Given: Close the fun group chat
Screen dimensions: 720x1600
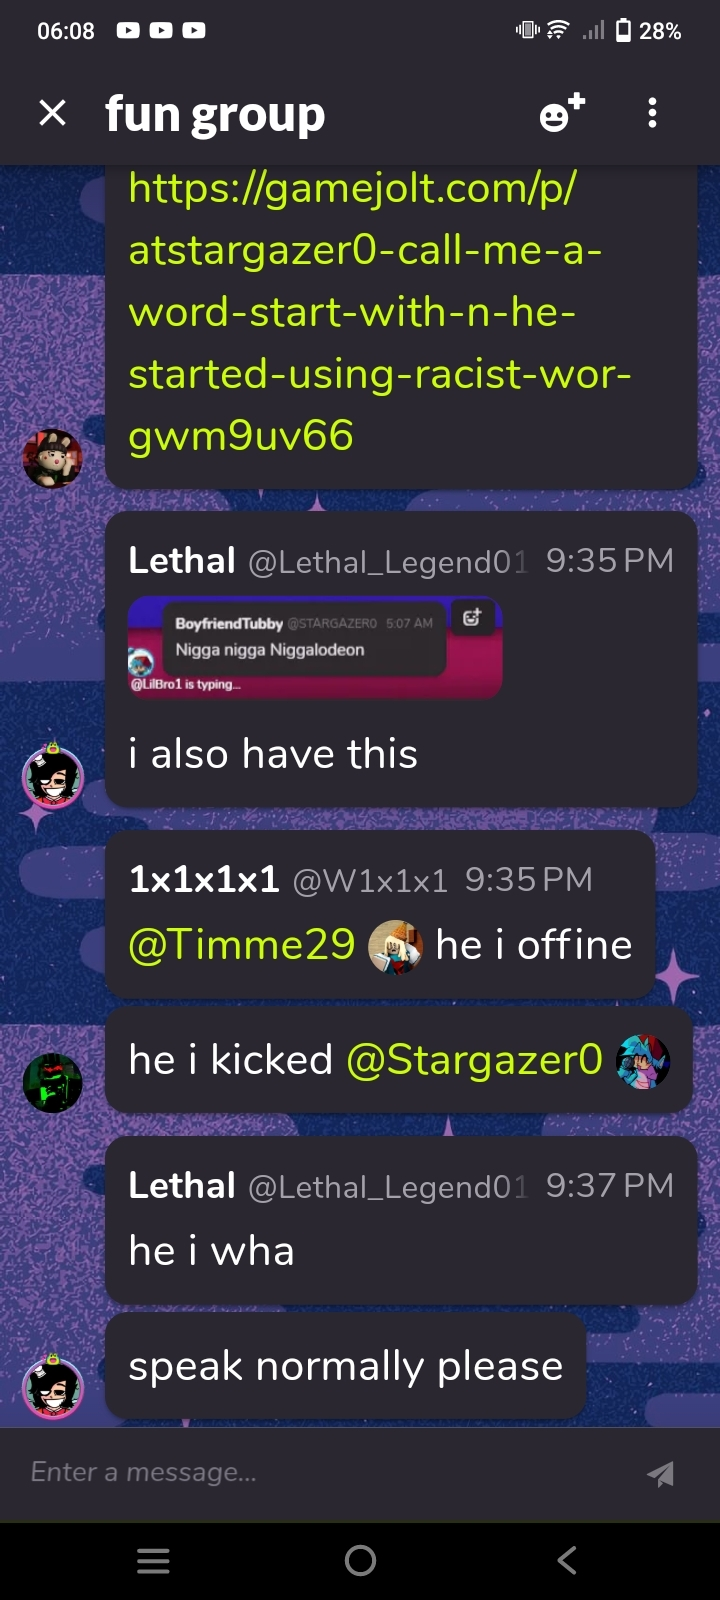Looking at the screenshot, I should pos(52,113).
